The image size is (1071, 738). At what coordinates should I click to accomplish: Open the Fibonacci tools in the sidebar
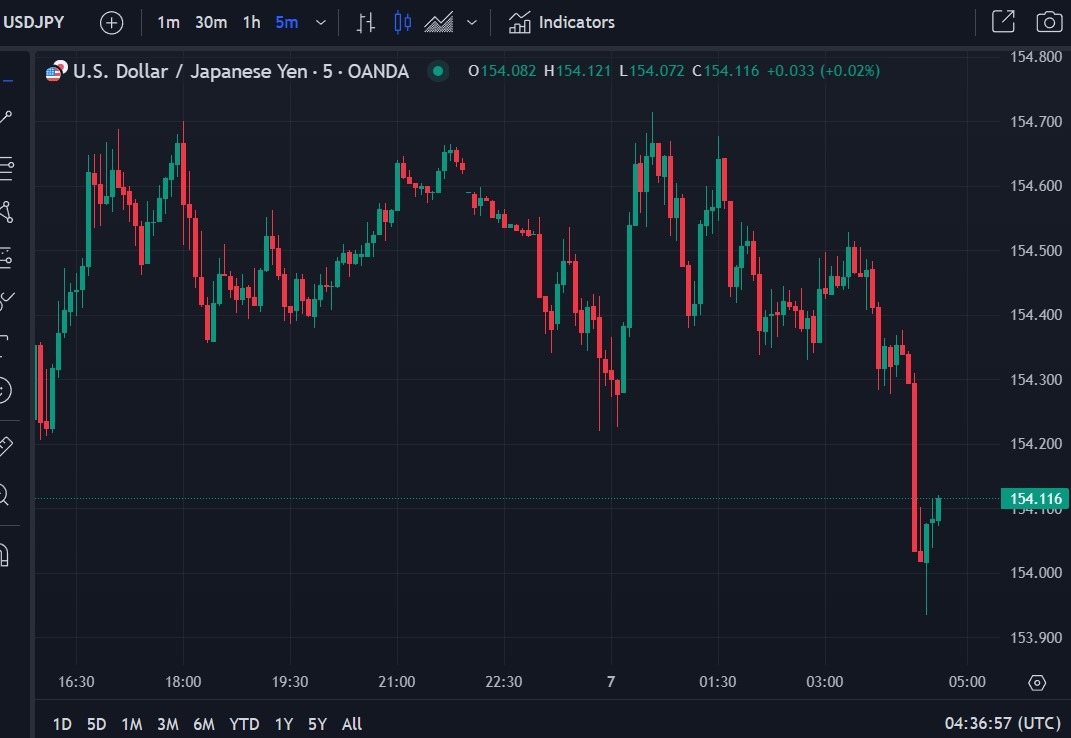[8, 168]
